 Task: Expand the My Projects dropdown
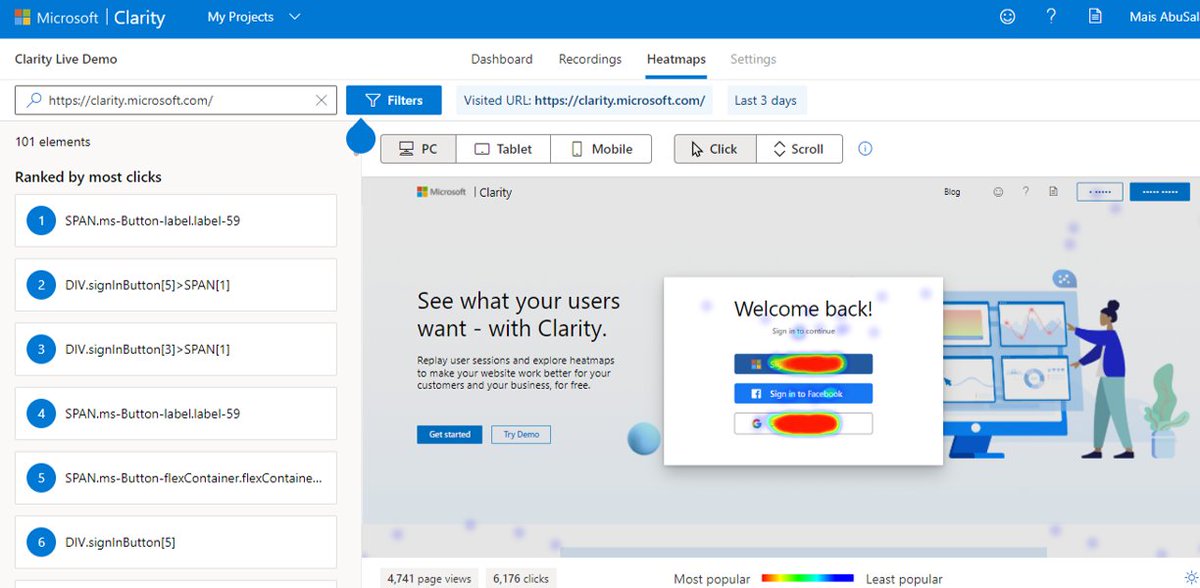click(253, 17)
